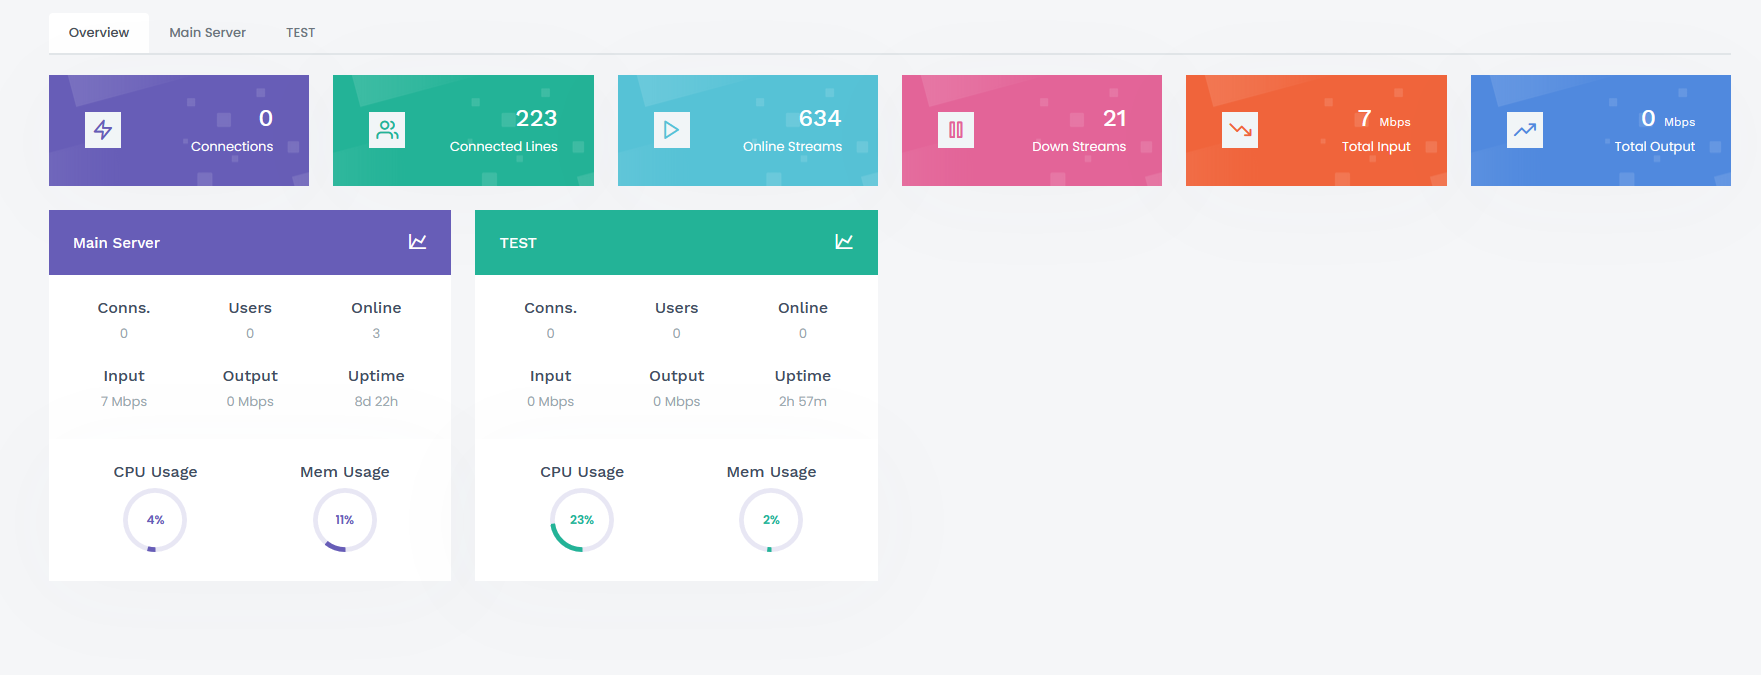Select the 223 Connected Lines count
This screenshot has height=675, width=1761.
[x=536, y=119]
